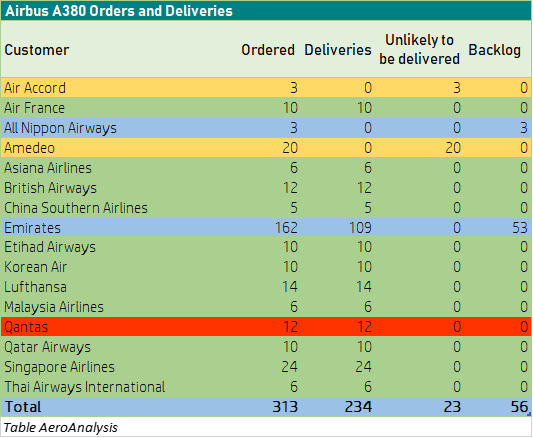Click the 'Emirates' customer cell
Image resolution: width=533 pixels, height=438 pixels.
[32, 228]
